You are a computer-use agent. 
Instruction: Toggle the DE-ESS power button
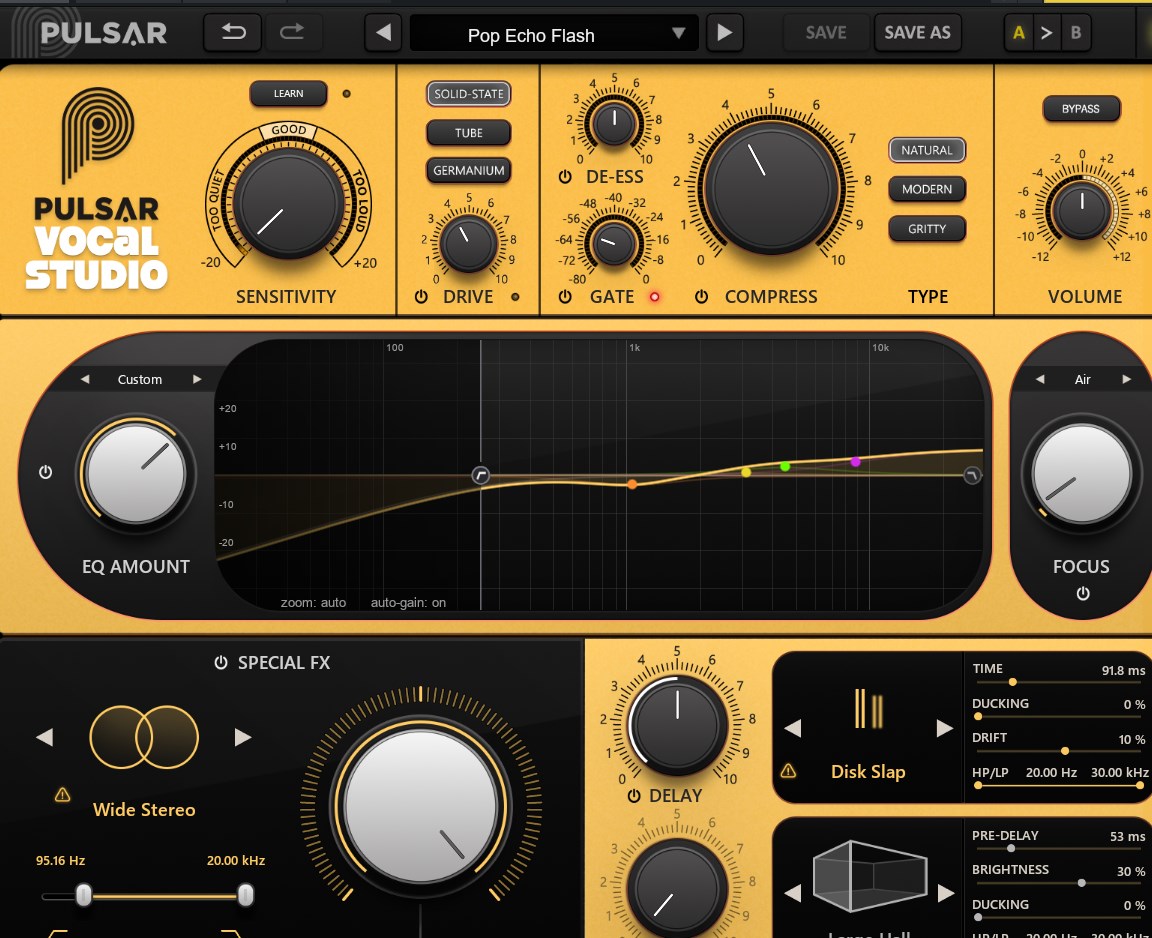coord(565,177)
